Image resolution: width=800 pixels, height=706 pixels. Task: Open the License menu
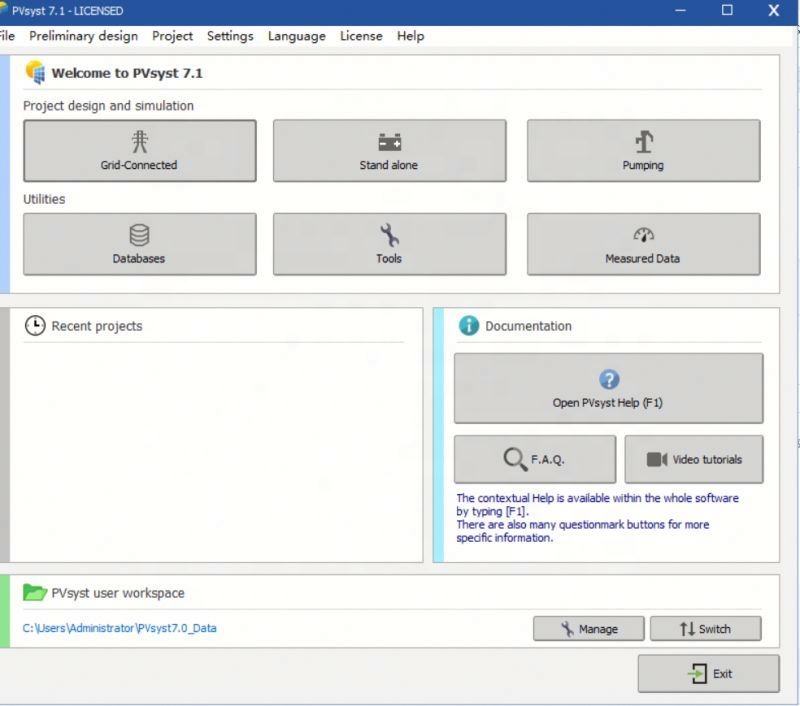pyautogui.click(x=361, y=36)
